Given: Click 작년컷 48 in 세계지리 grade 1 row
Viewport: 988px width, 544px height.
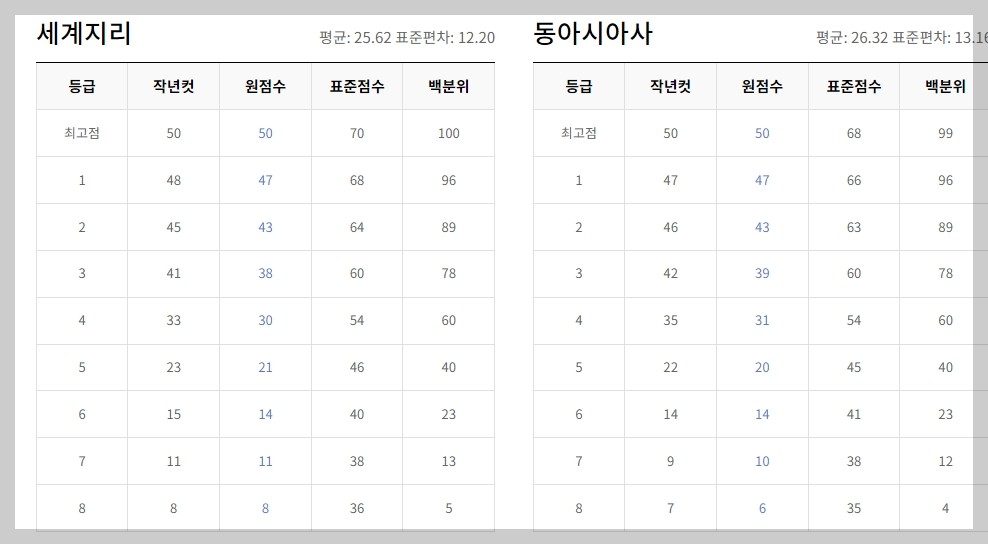Looking at the screenshot, I should tap(173, 180).
